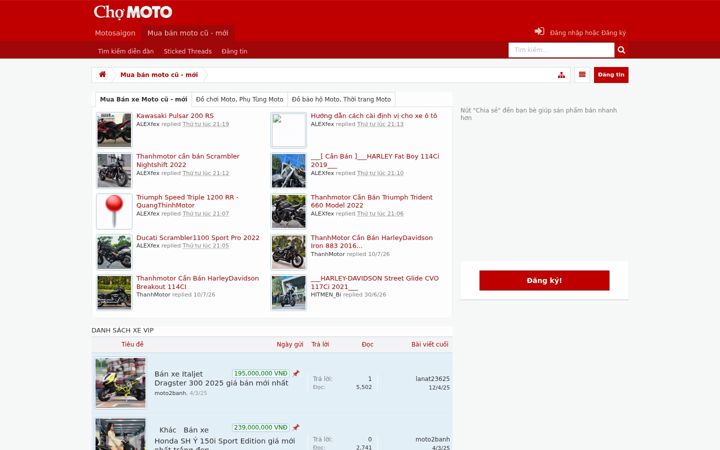The height and width of the screenshot is (450, 720).
Task: Open HarleyDavidson Iron 883 thumbnail
Action: pos(288,252)
